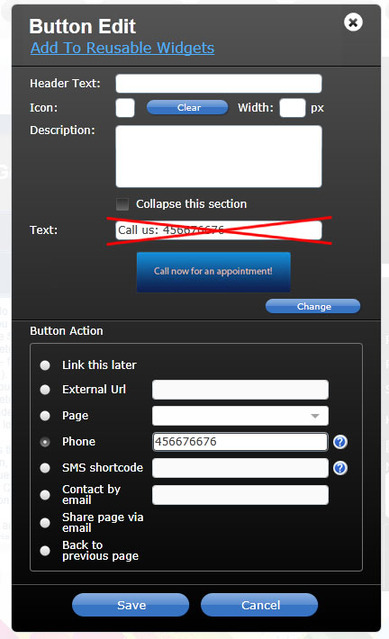Edit the Phone number field
This screenshot has width=389, height=639.
tap(240, 442)
